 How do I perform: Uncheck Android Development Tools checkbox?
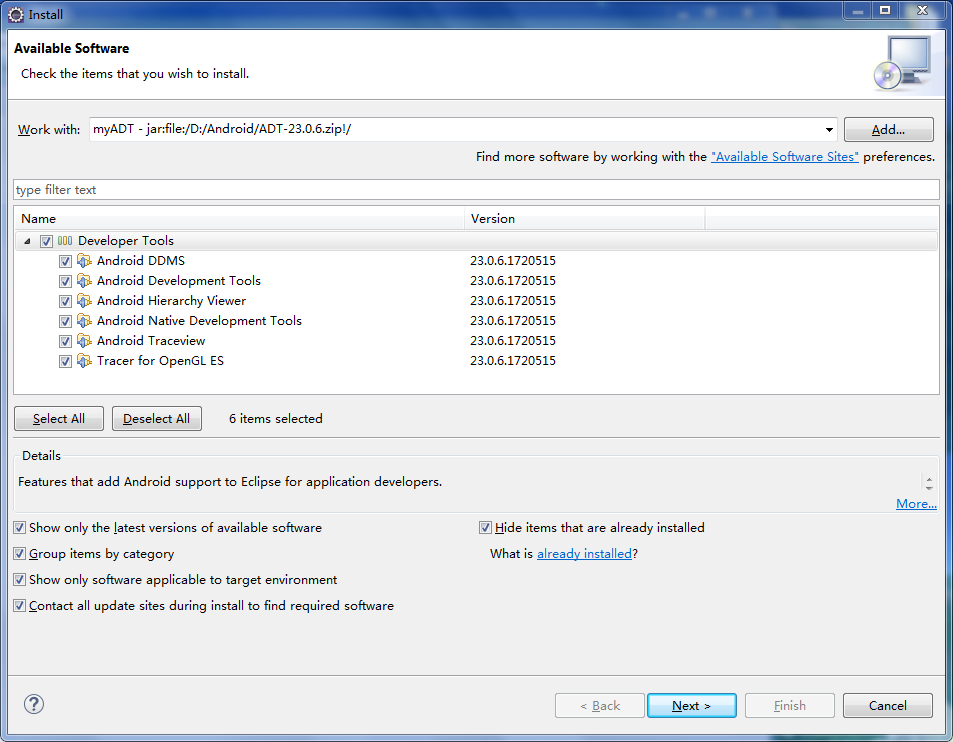[x=65, y=281]
